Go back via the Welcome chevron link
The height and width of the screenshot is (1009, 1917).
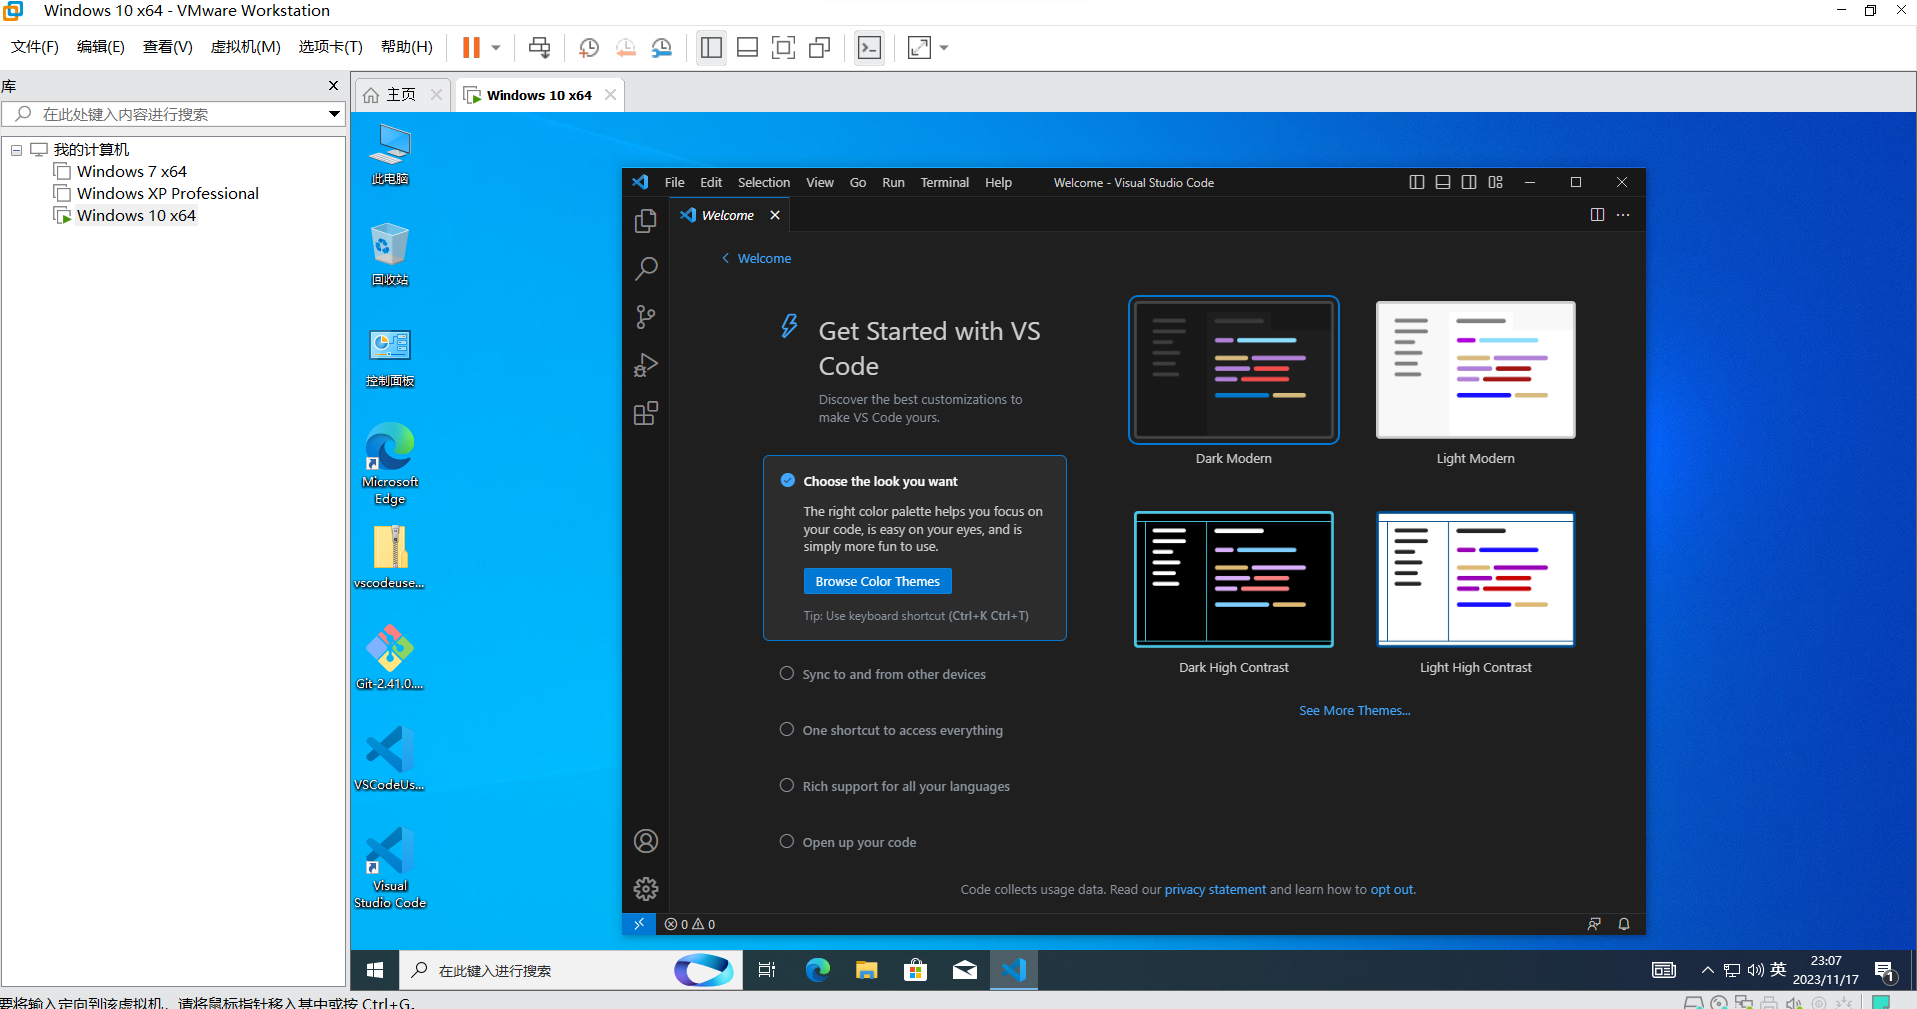[756, 258]
